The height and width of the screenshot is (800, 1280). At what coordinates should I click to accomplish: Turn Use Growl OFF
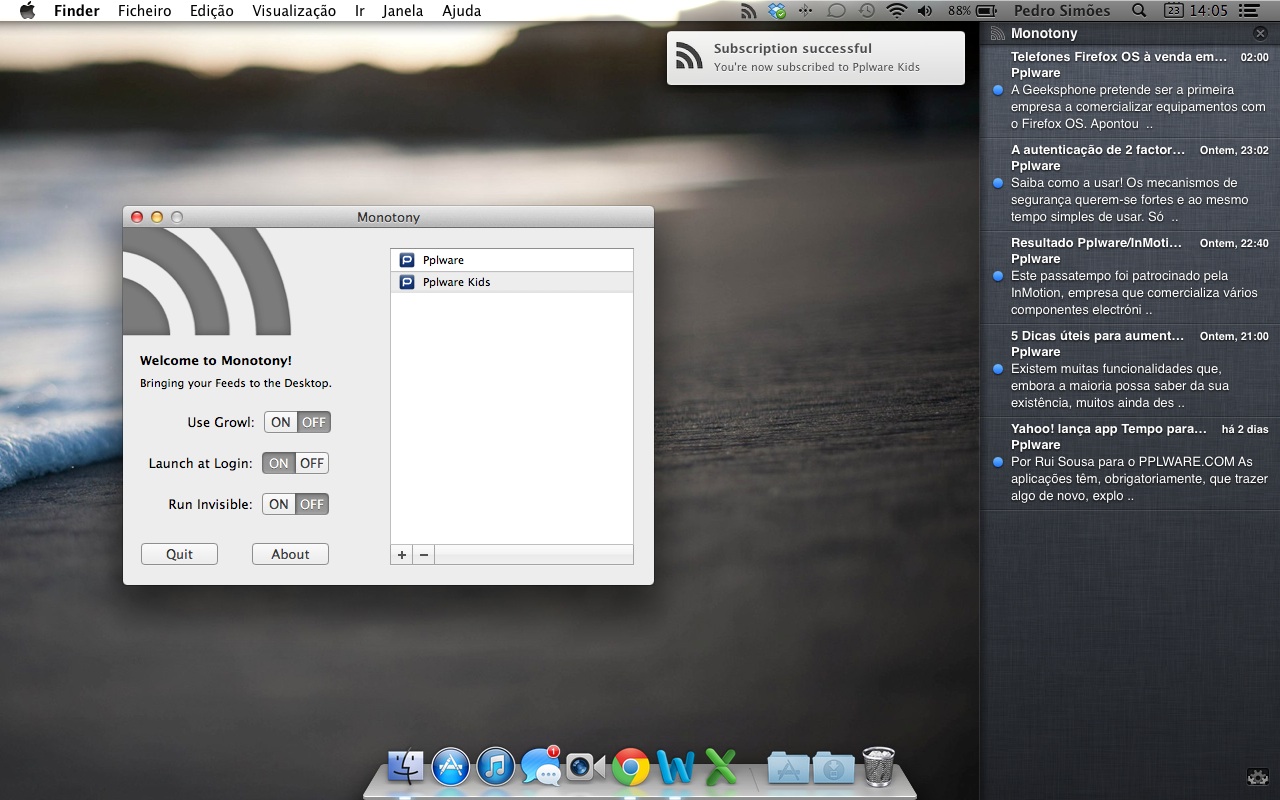click(314, 422)
